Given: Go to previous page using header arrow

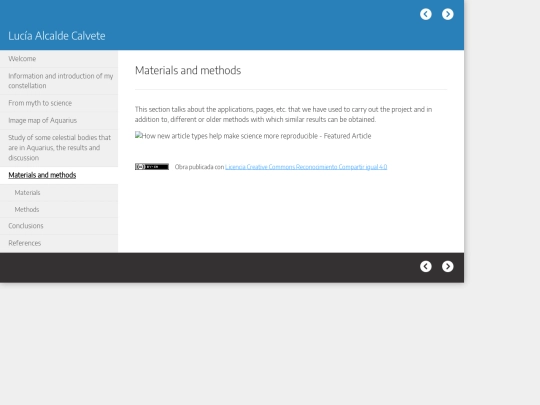Looking at the screenshot, I should (x=426, y=14).
